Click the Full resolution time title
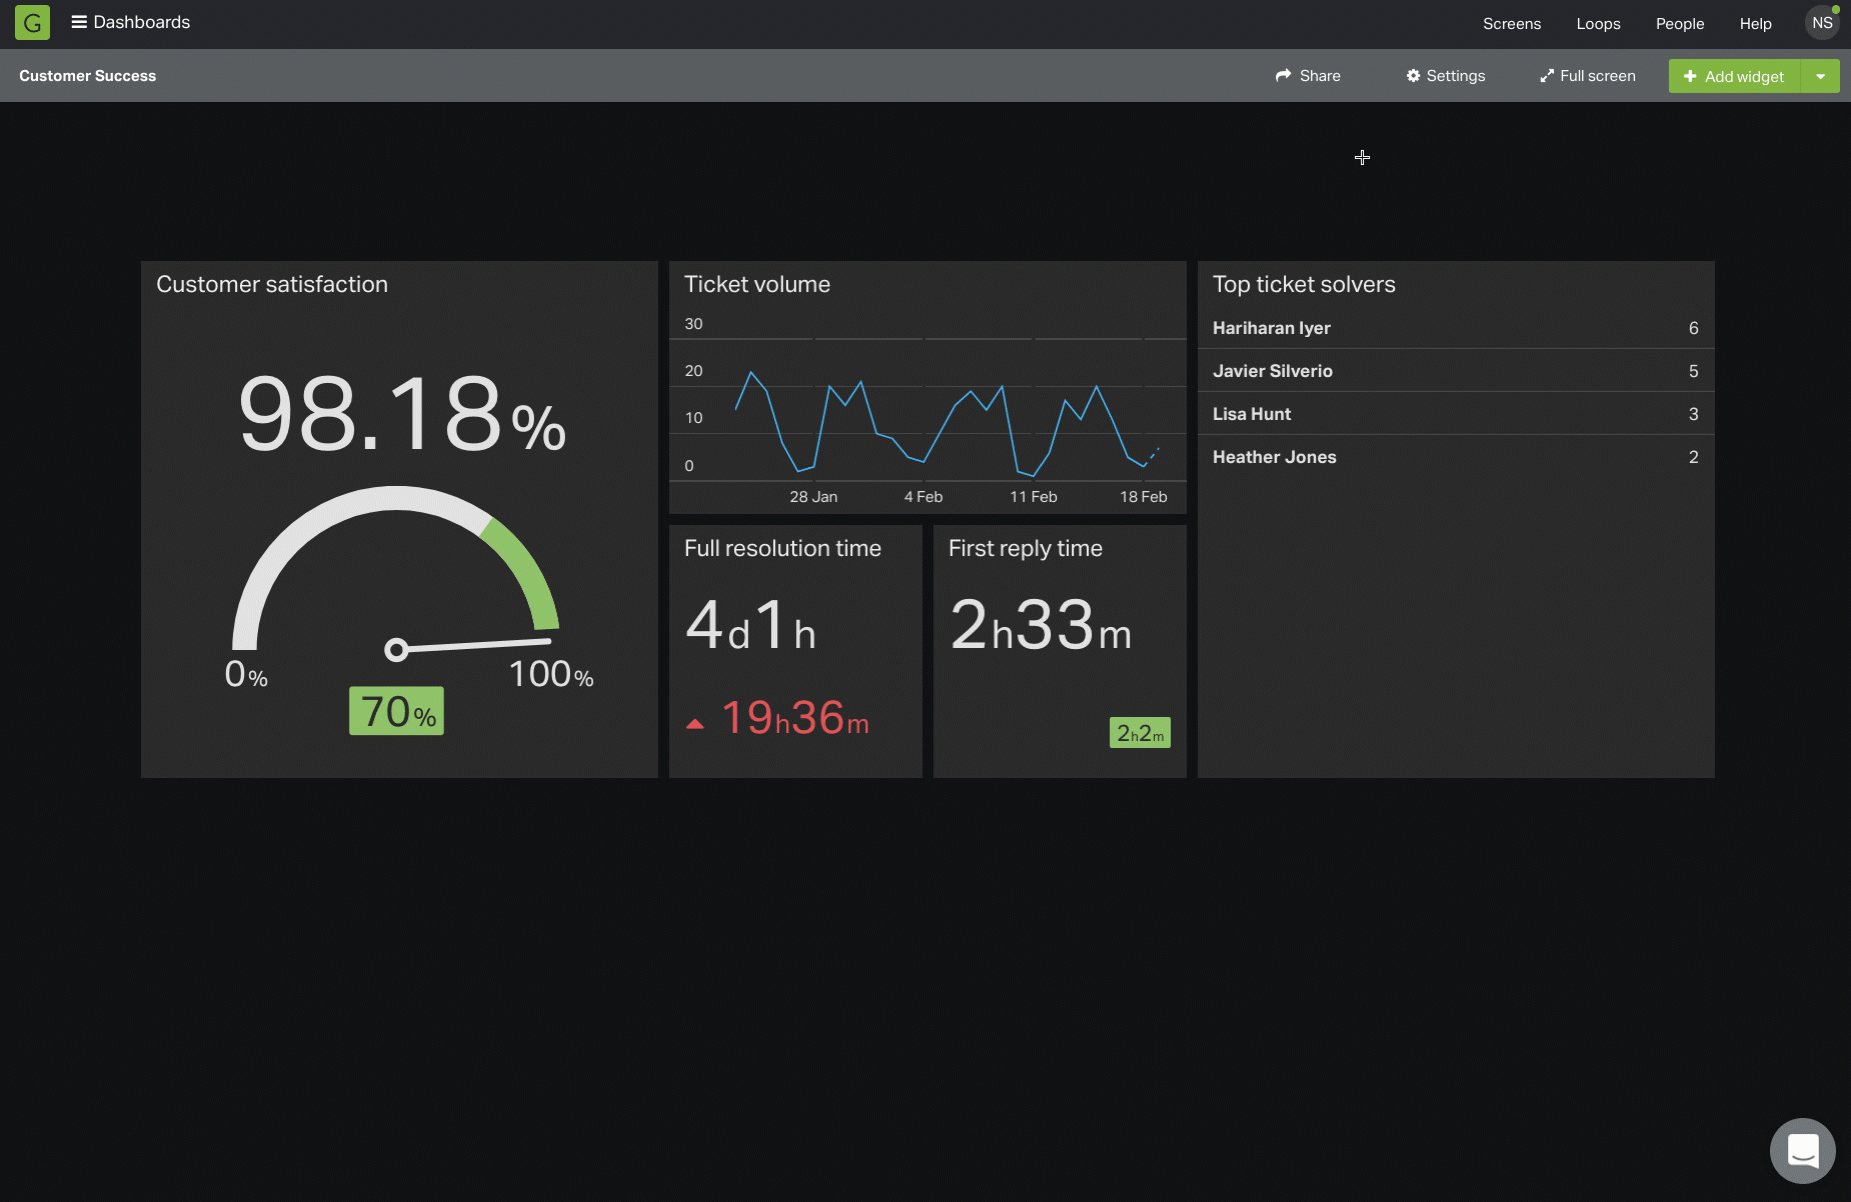This screenshot has height=1202, width=1851. 783,548
